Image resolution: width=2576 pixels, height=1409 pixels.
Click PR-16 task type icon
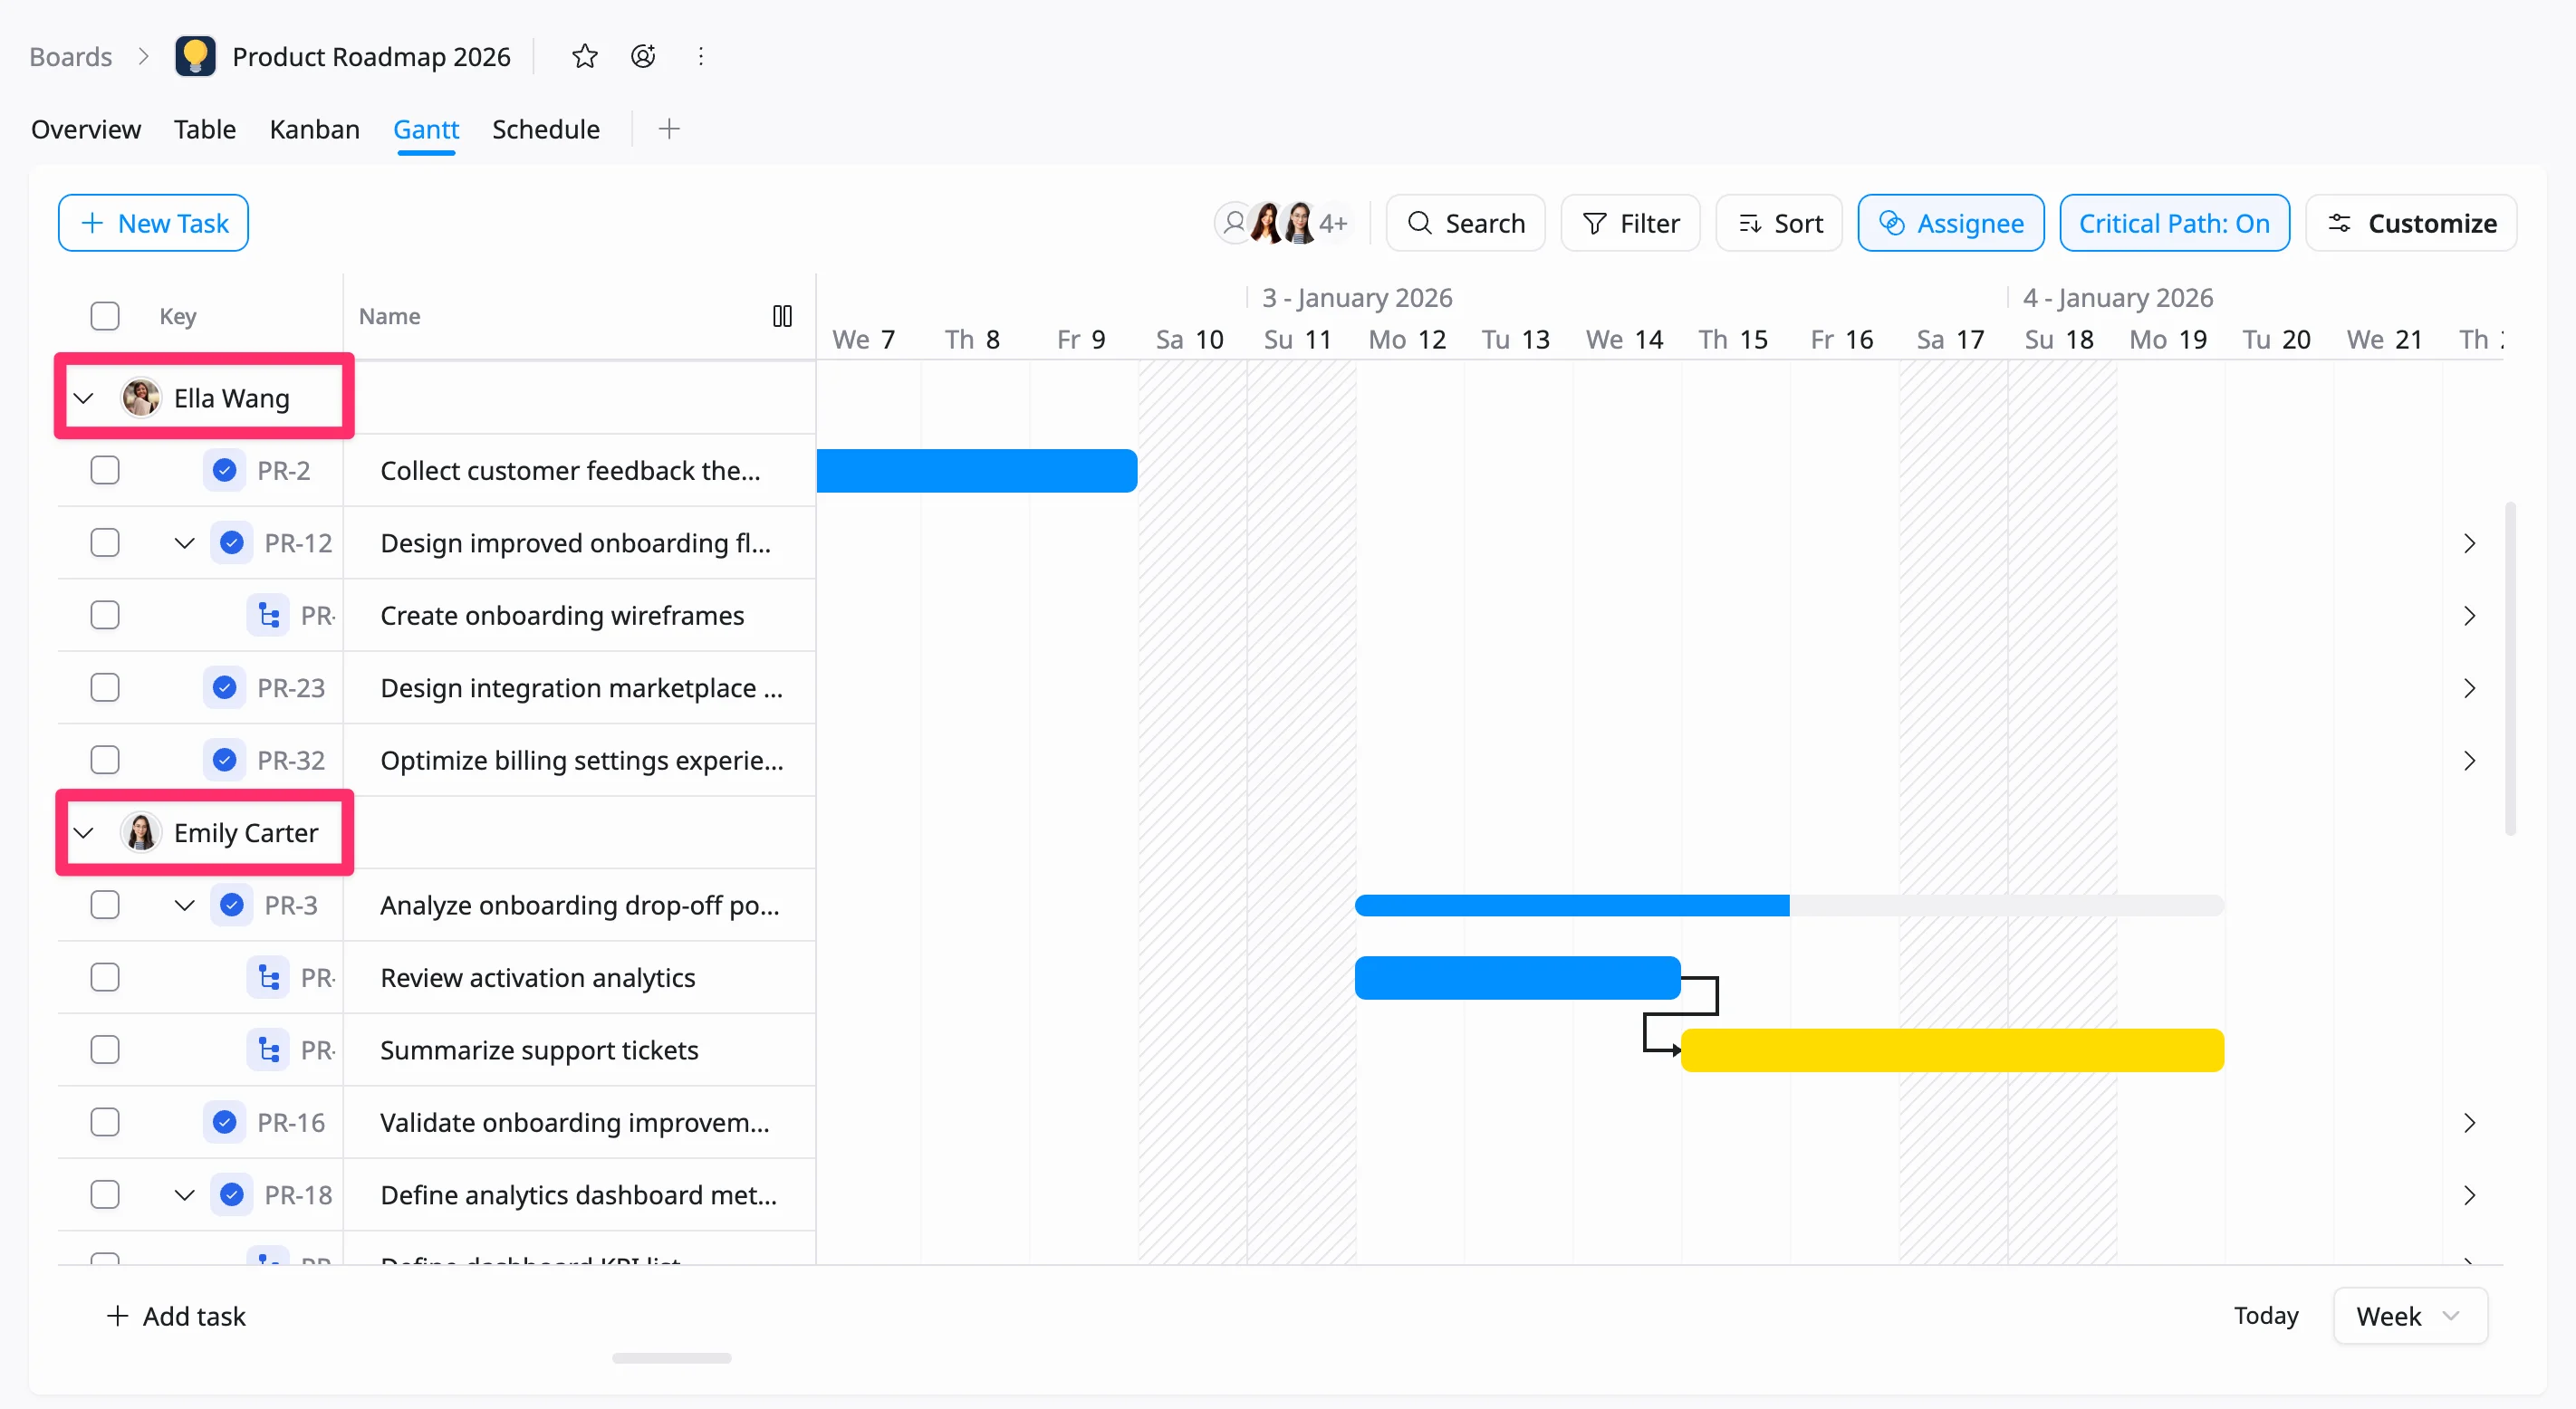(224, 1122)
